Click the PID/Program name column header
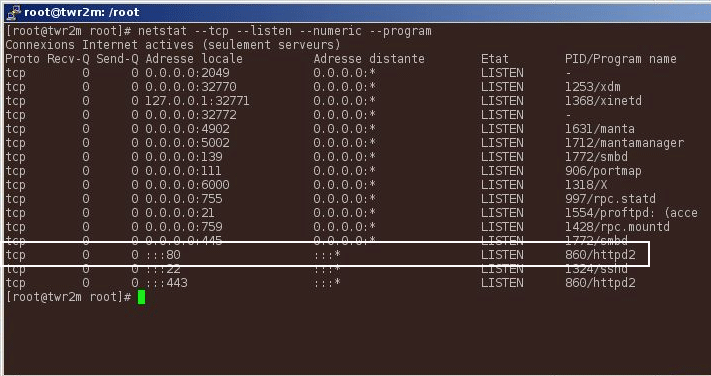Screen dimensions: 711x376 621,59
